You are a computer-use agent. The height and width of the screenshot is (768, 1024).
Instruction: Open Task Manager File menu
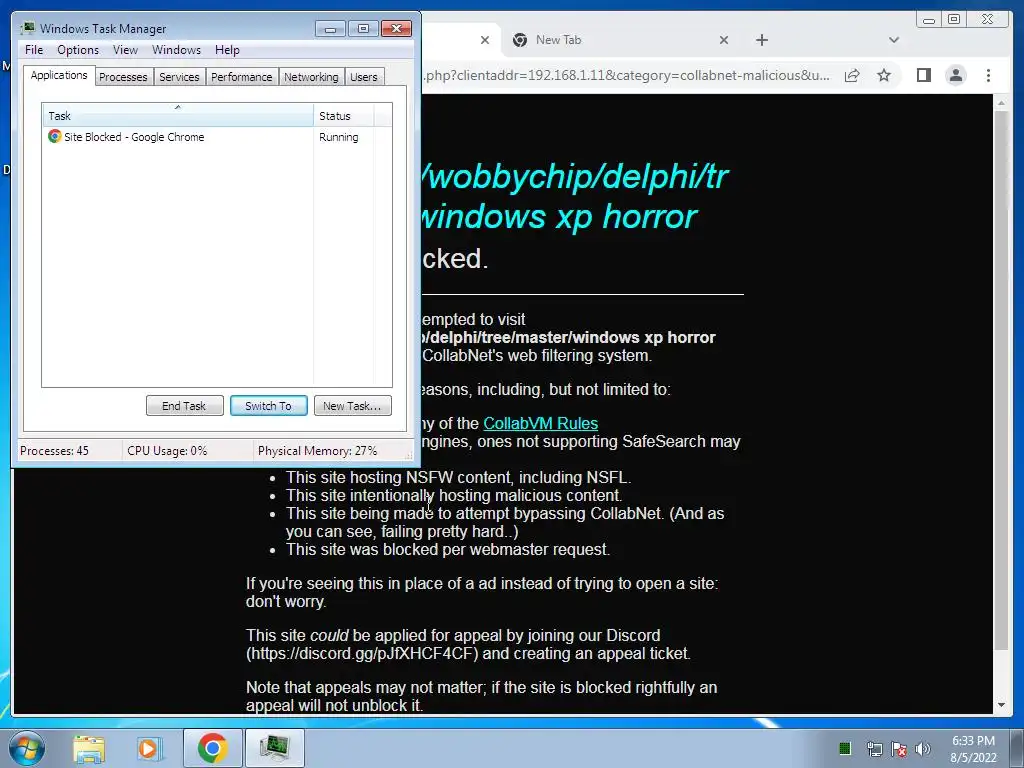(34, 50)
